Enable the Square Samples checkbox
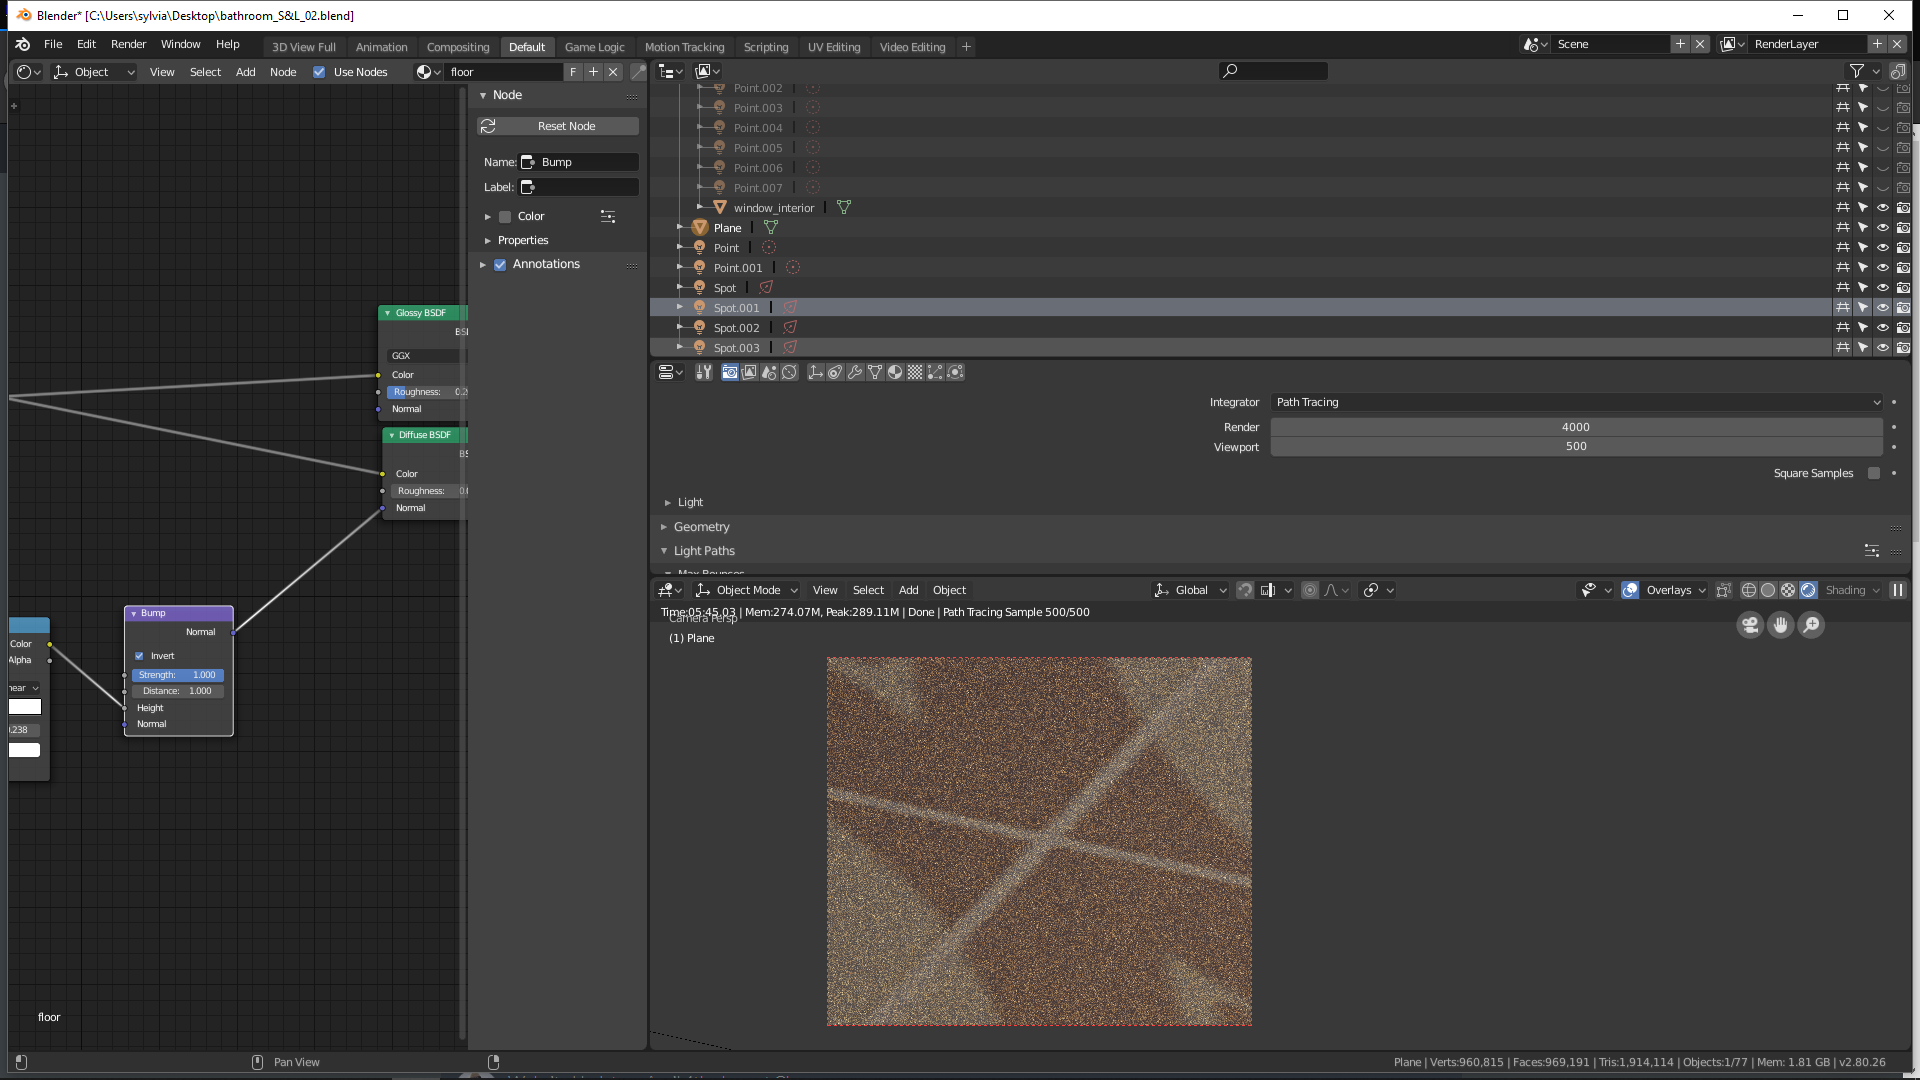This screenshot has width=1920, height=1080. coord(1874,473)
